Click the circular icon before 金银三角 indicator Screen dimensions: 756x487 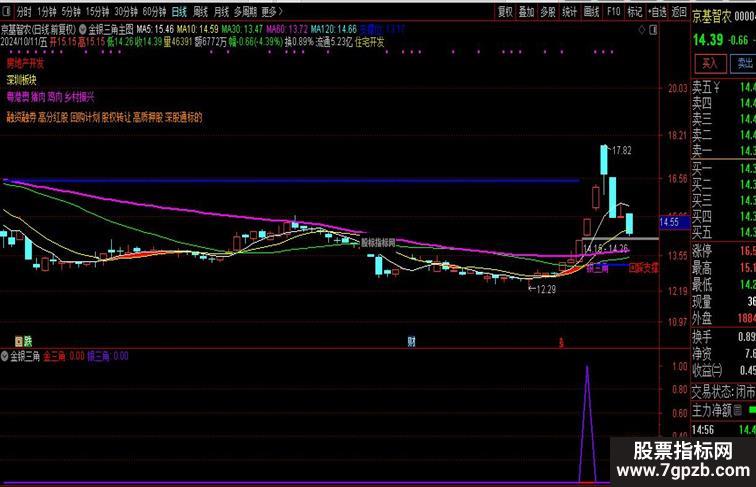5,356
